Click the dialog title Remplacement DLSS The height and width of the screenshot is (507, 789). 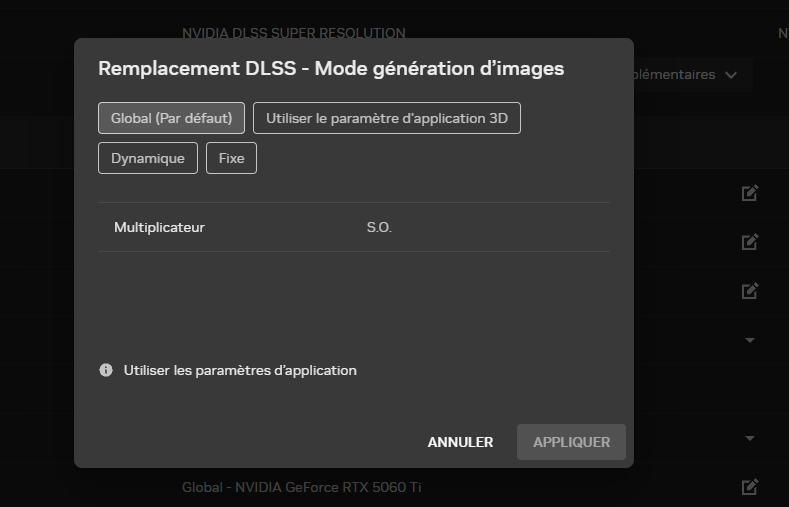click(x=331, y=68)
